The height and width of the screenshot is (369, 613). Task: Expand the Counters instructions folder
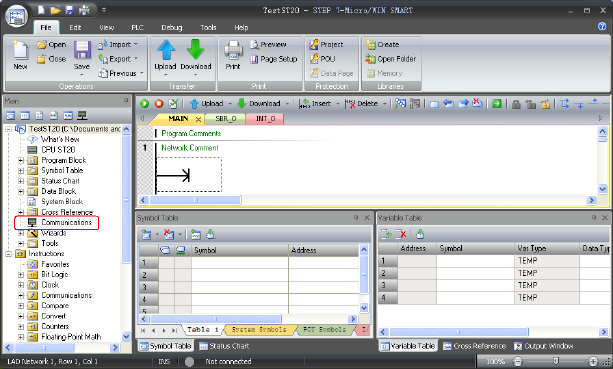coord(21,326)
